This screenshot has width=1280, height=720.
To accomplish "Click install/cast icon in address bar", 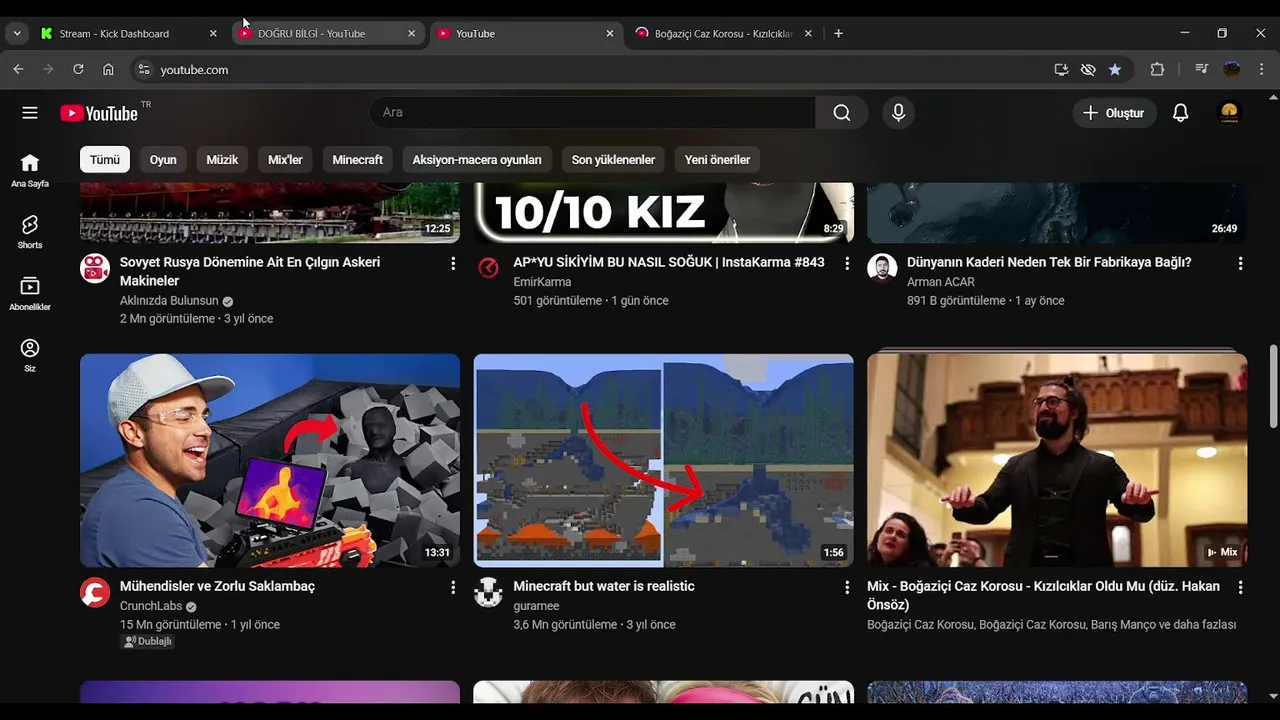I will point(1061,69).
